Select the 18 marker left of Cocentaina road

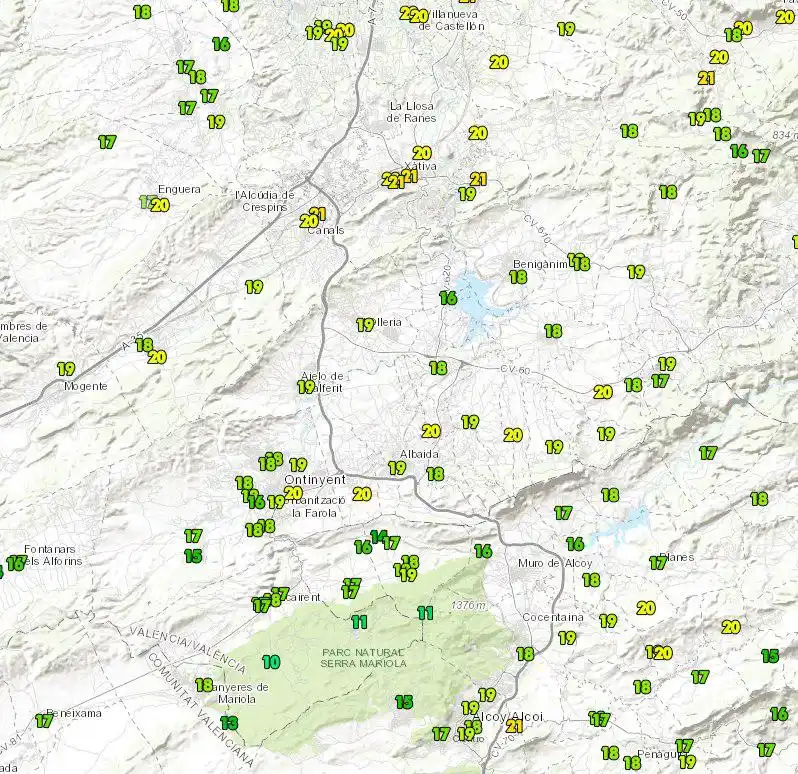[525, 654]
